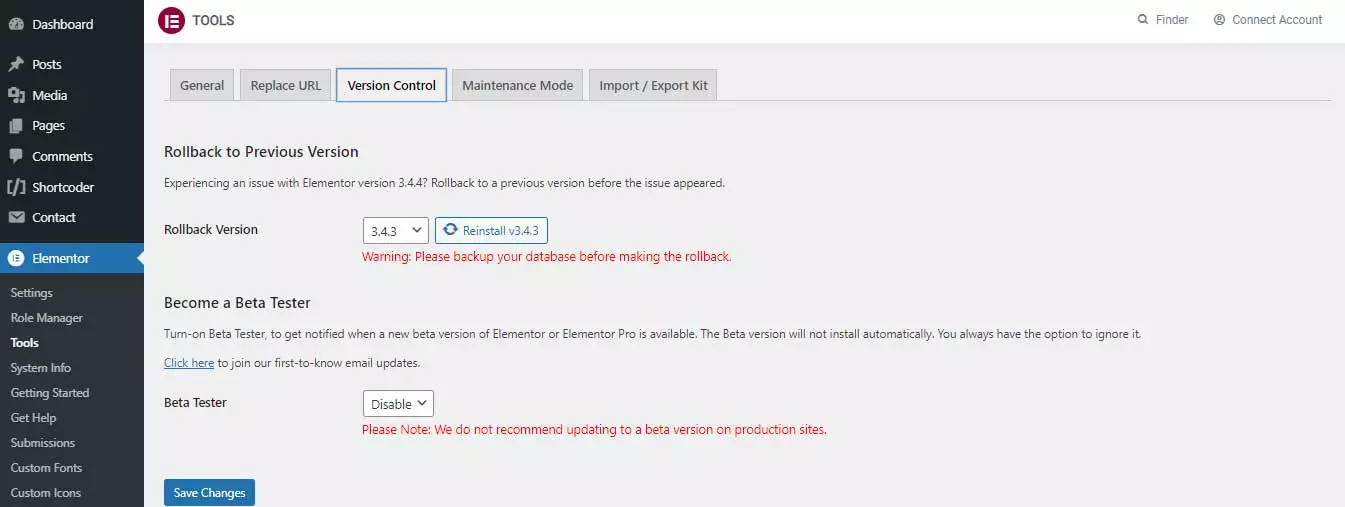
Task: Follow the Click here email updates link
Action: point(189,363)
